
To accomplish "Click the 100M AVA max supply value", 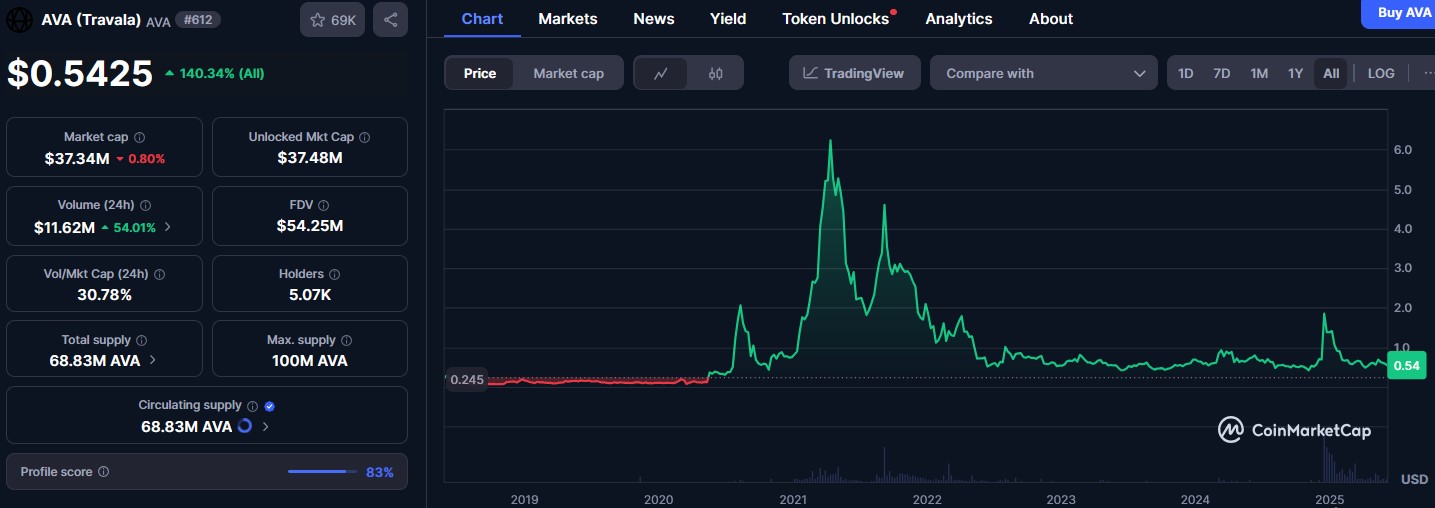I will 310,360.
